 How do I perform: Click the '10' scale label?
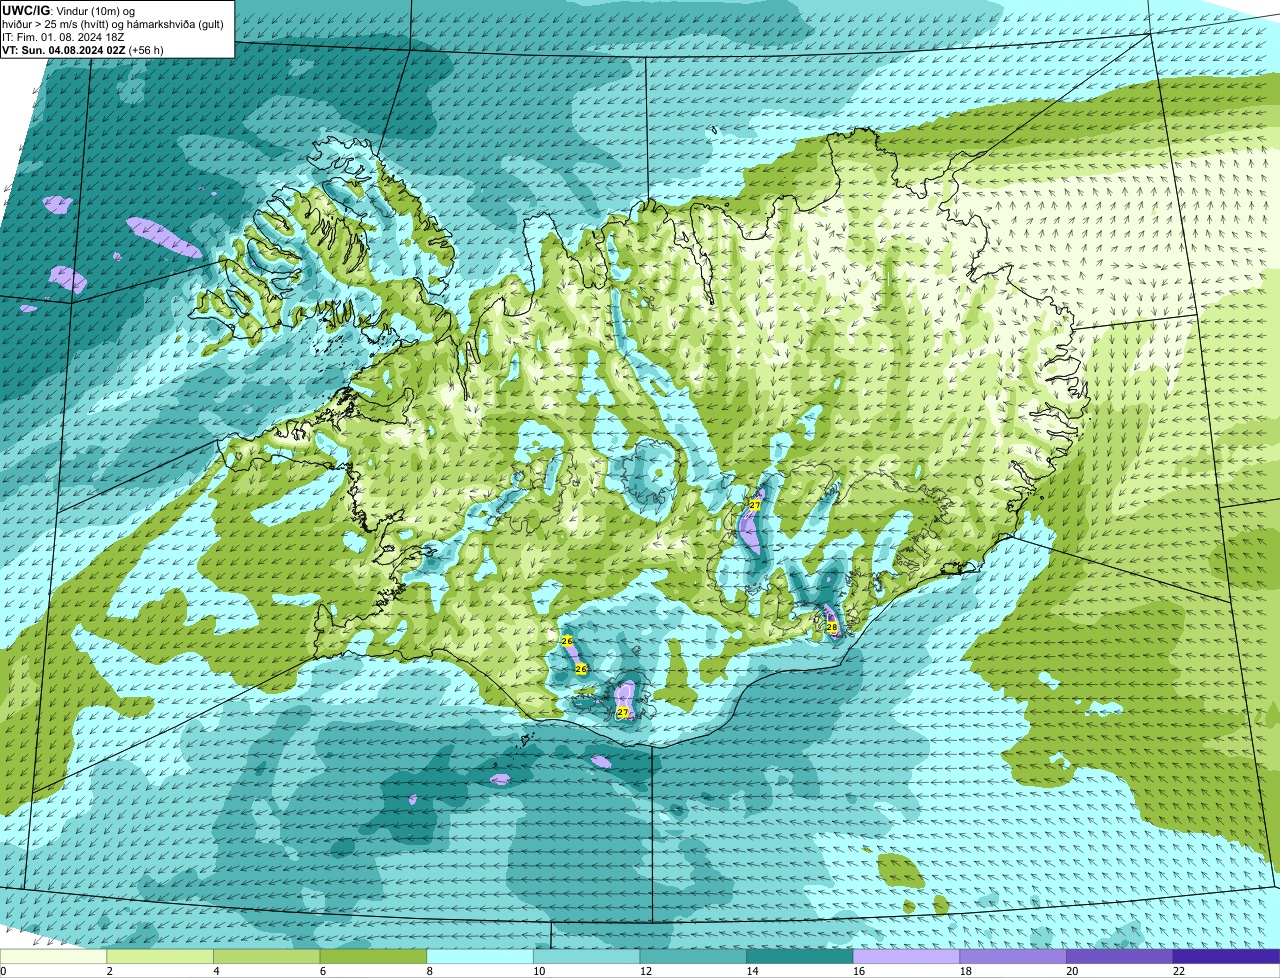[539, 971]
